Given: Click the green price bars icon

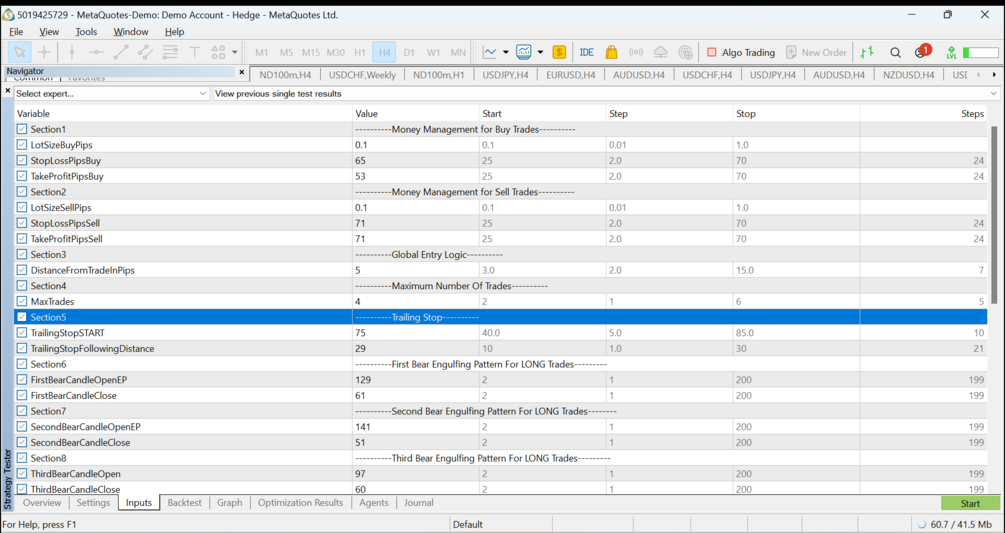Looking at the screenshot, I should coord(867,53).
